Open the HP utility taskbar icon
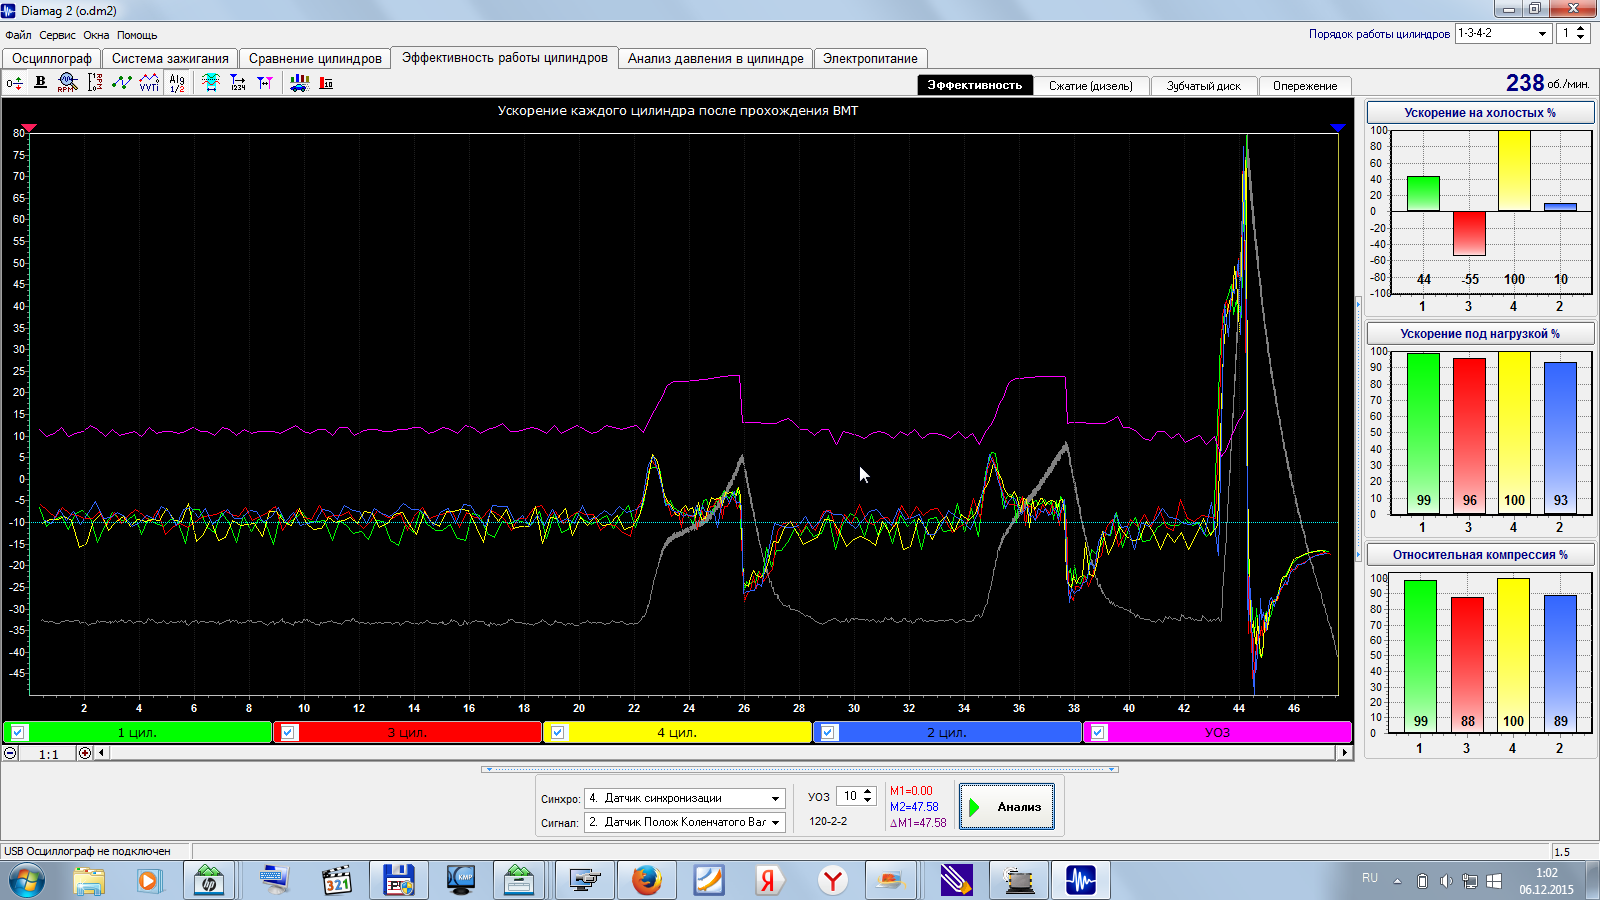The width and height of the screenshot is (1600, 900). [209, 881]
